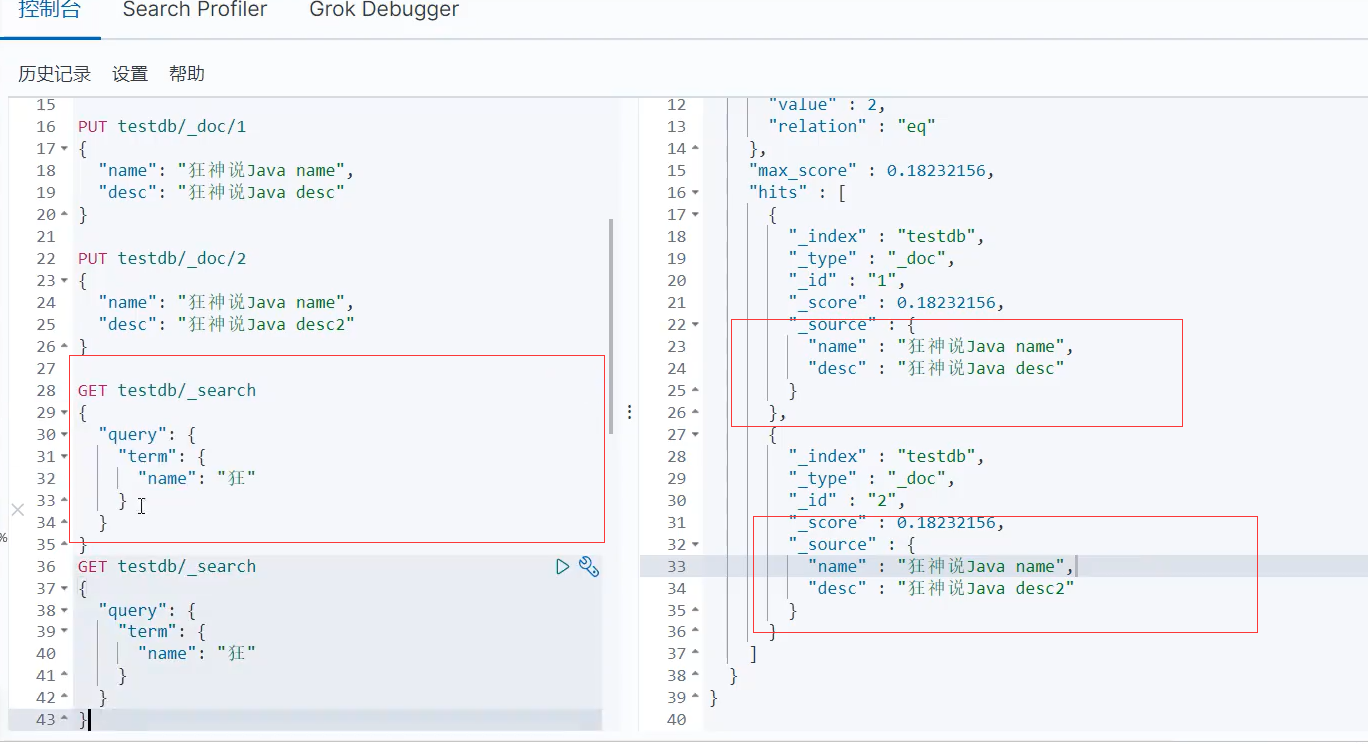Fold the "hits" array at response line 16
This screenshot has height=744, width=1368.
pos(696,193)
